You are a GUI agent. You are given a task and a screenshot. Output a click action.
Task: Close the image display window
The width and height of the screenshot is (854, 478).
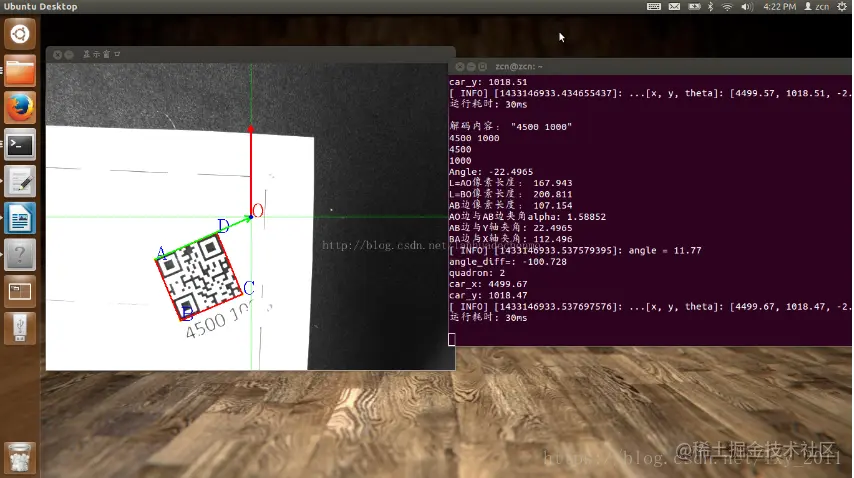[x=58, y=54]
